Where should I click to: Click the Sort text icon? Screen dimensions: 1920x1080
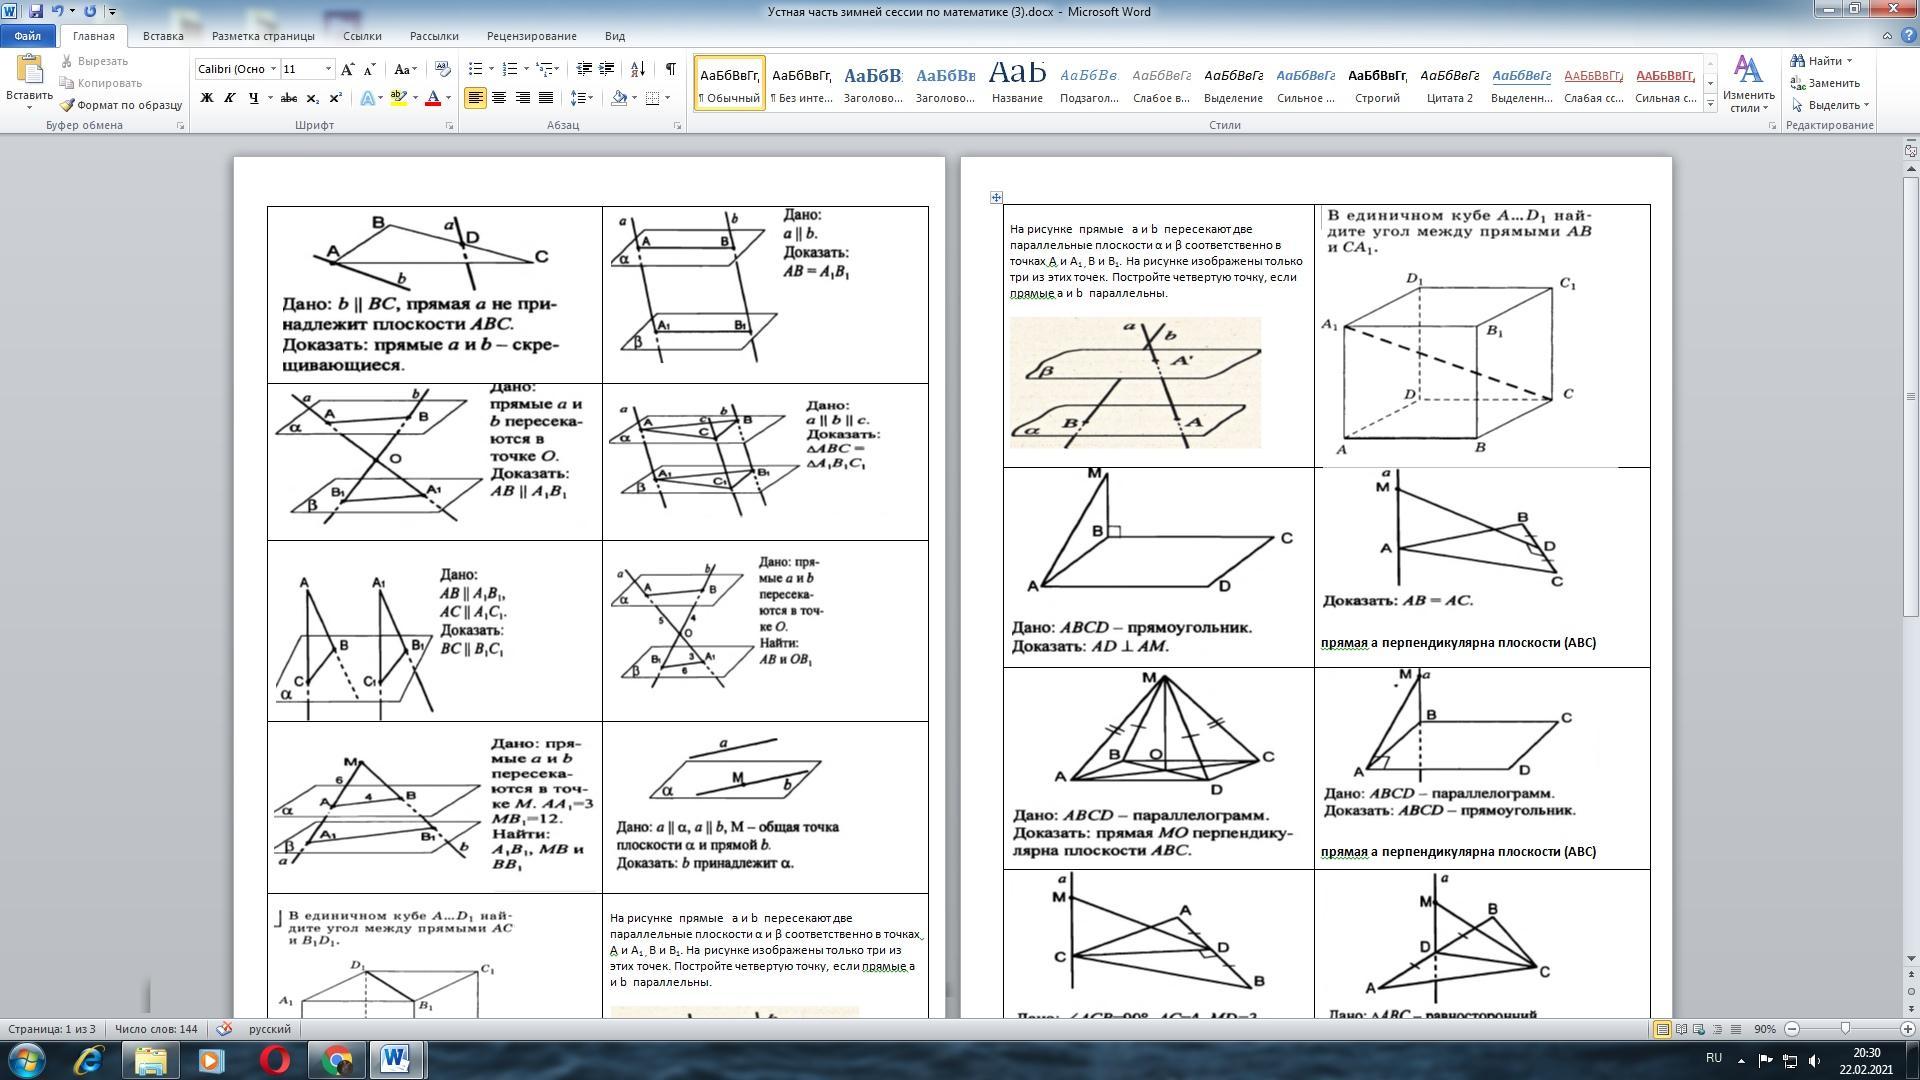[x=638, y=69]
